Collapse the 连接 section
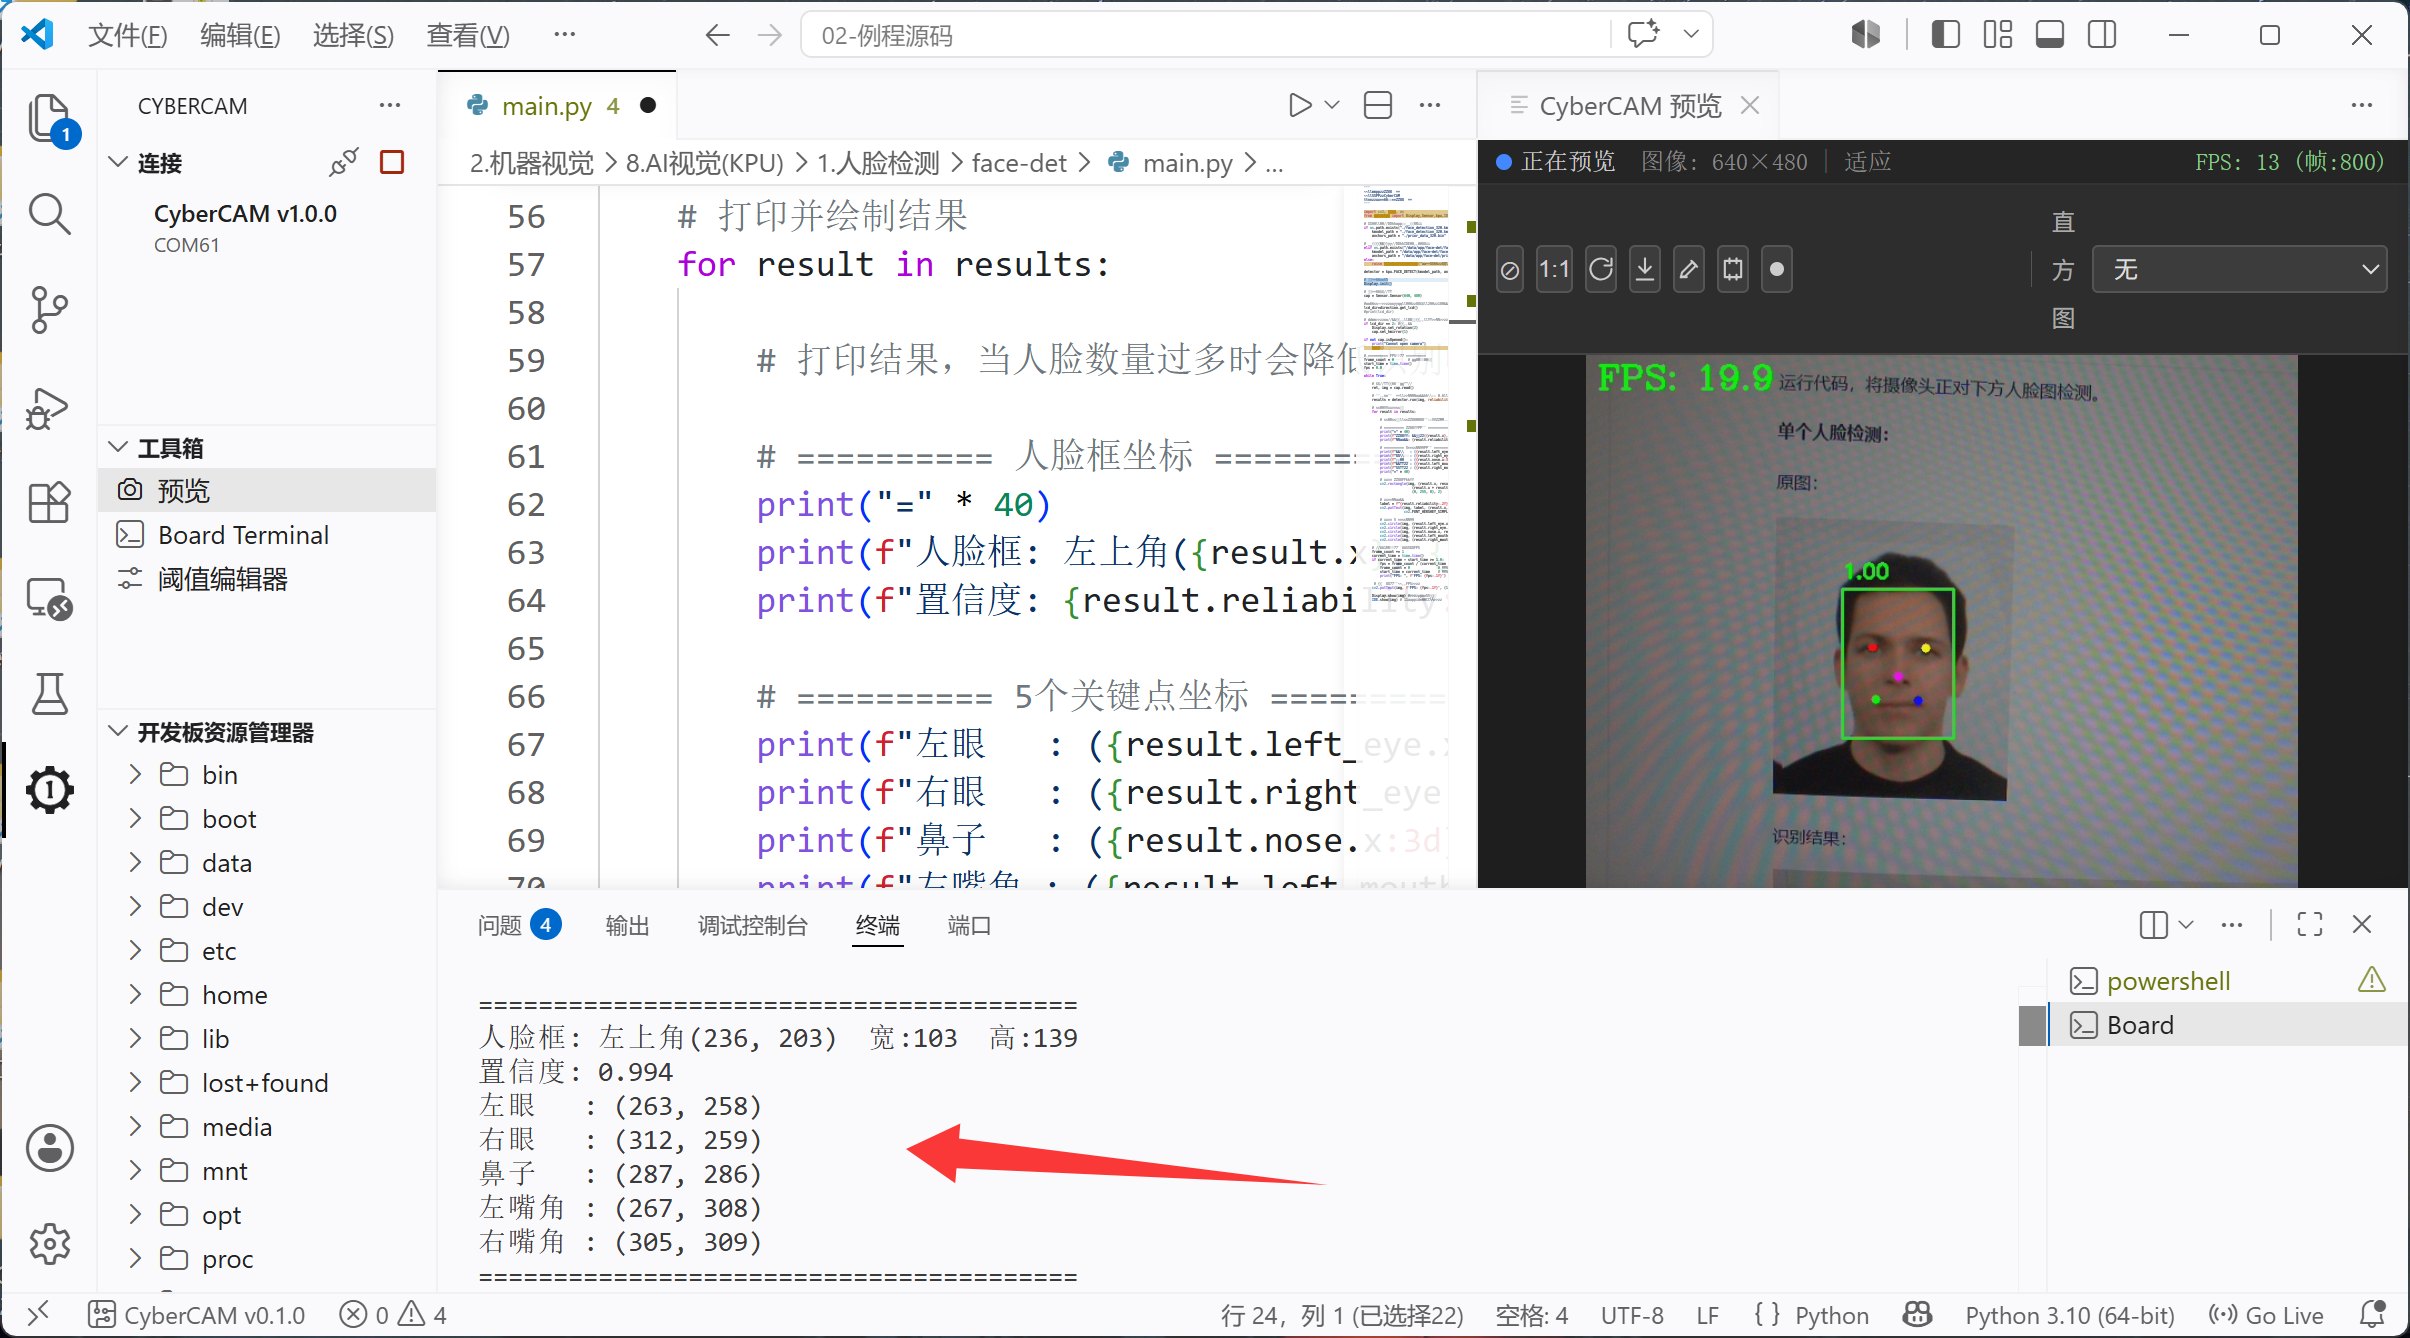 coord(119,162)
